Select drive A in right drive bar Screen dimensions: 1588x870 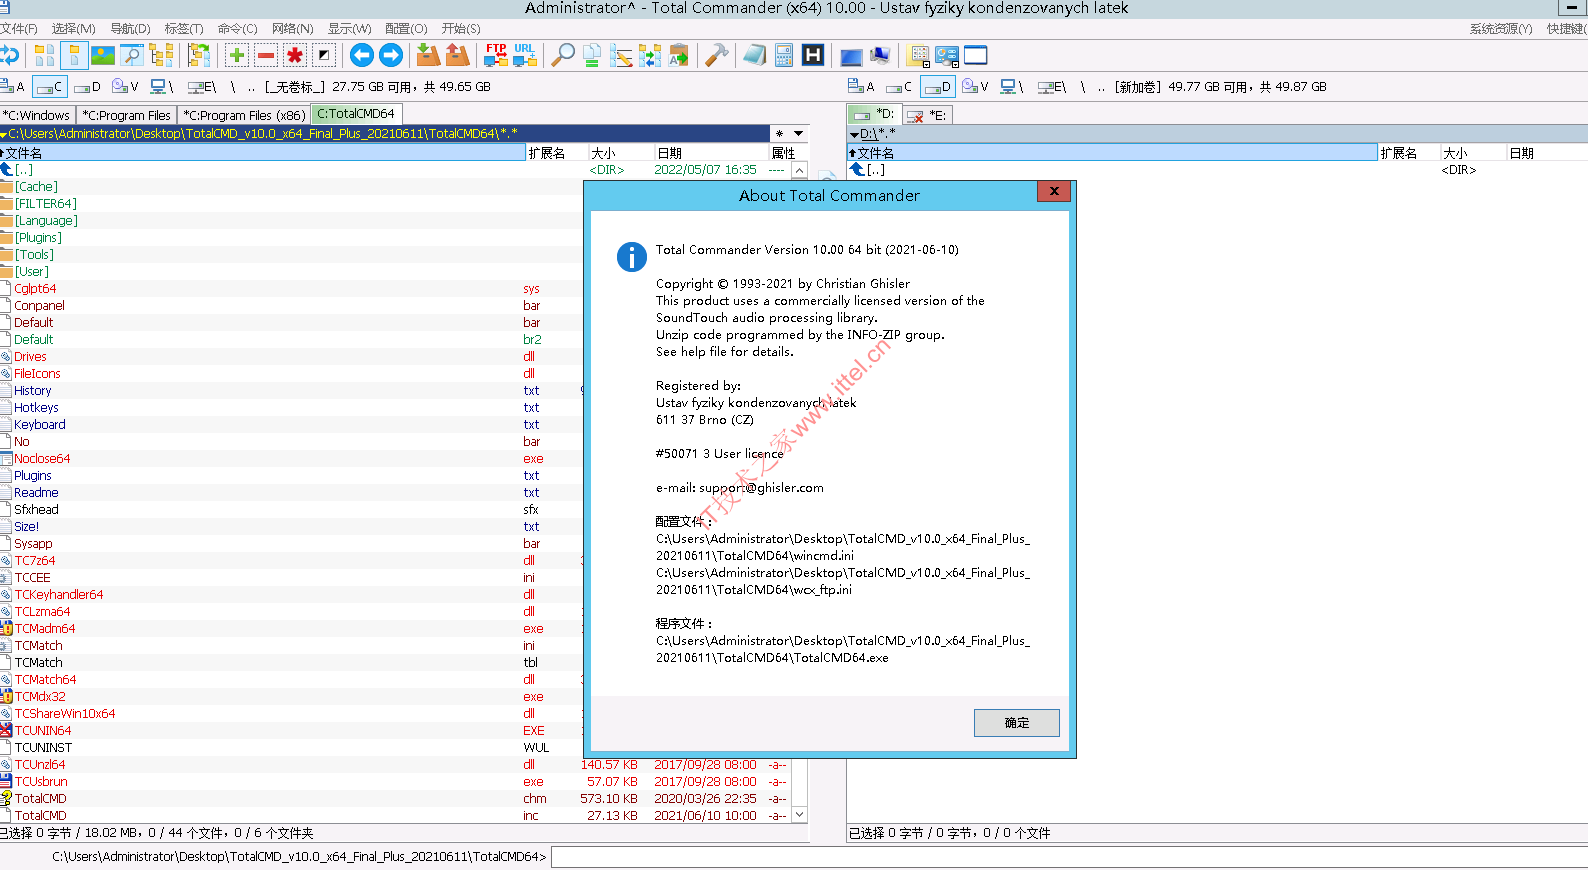click(x=861, y=87)
